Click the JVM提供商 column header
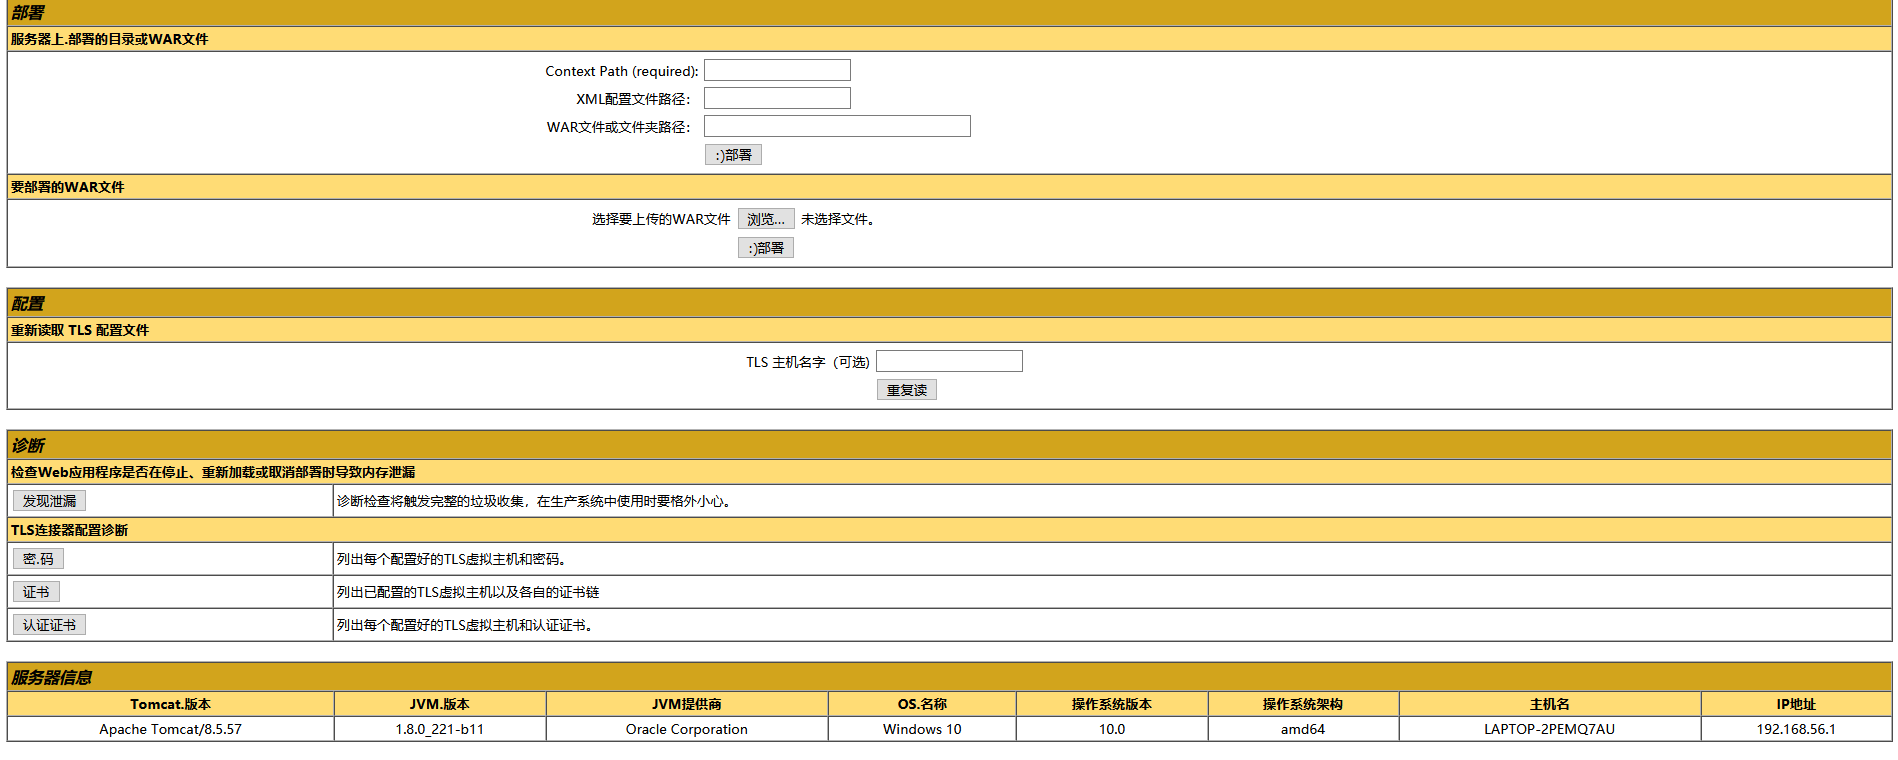The width and height of the screenshot is (1898, 760). pyautogui.click(x=687, y=704)
